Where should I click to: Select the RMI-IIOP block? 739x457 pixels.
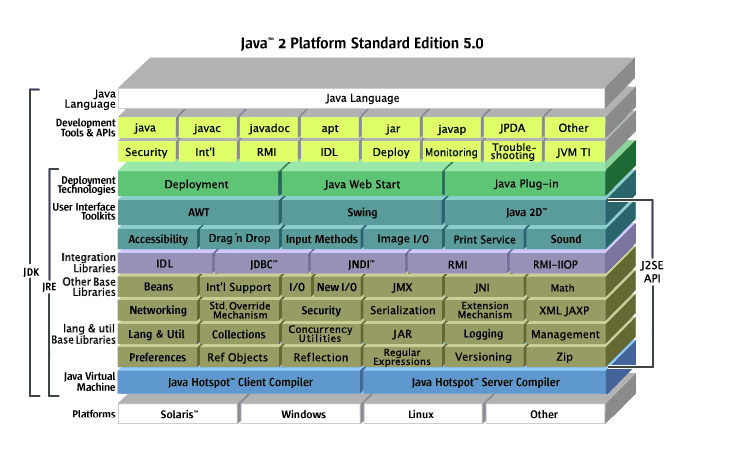tap(557, 264)
